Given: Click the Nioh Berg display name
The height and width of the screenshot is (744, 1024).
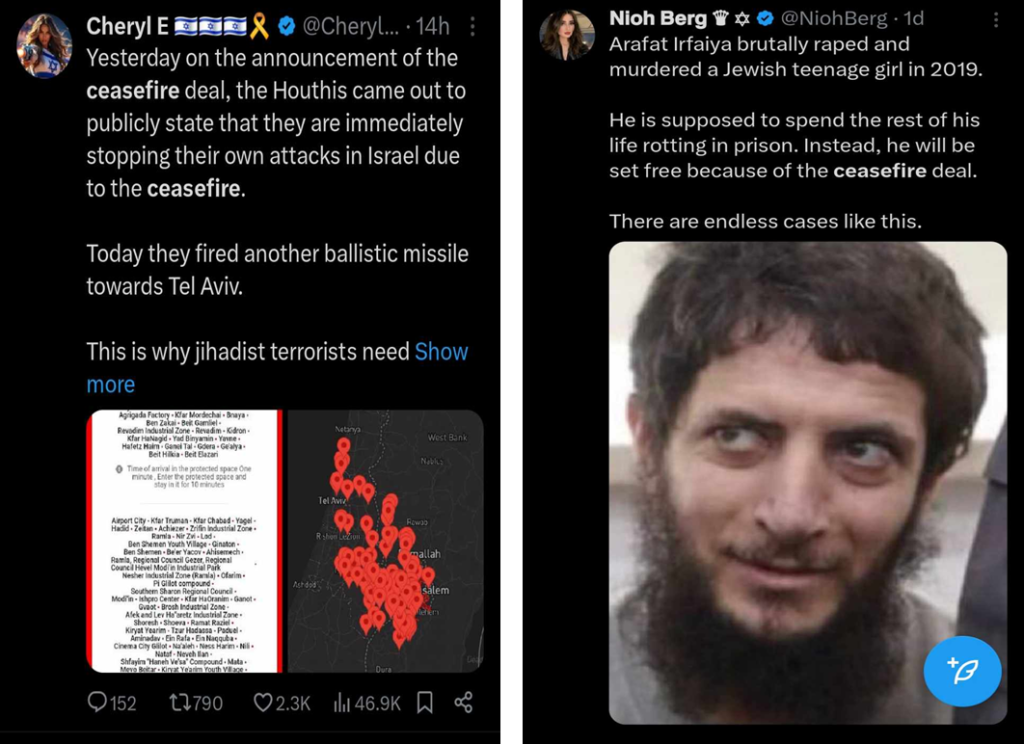Looking at the screenshot, I should (658, 18).
